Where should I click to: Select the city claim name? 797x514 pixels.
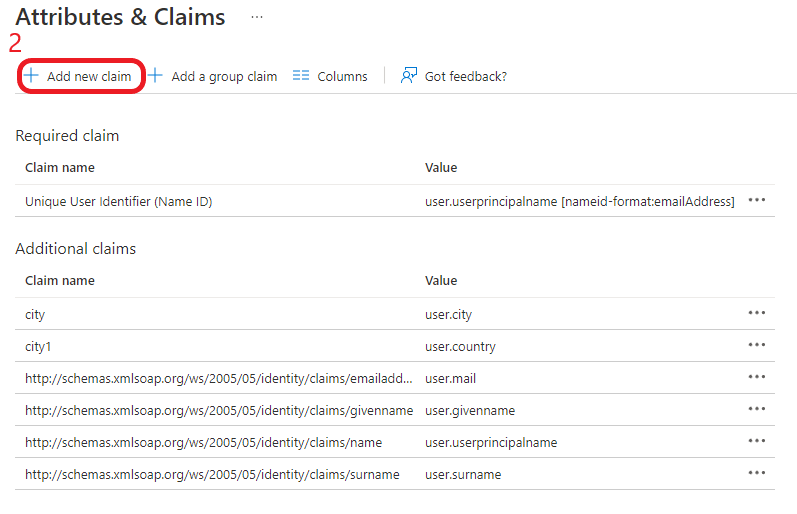tap(35, 315)
